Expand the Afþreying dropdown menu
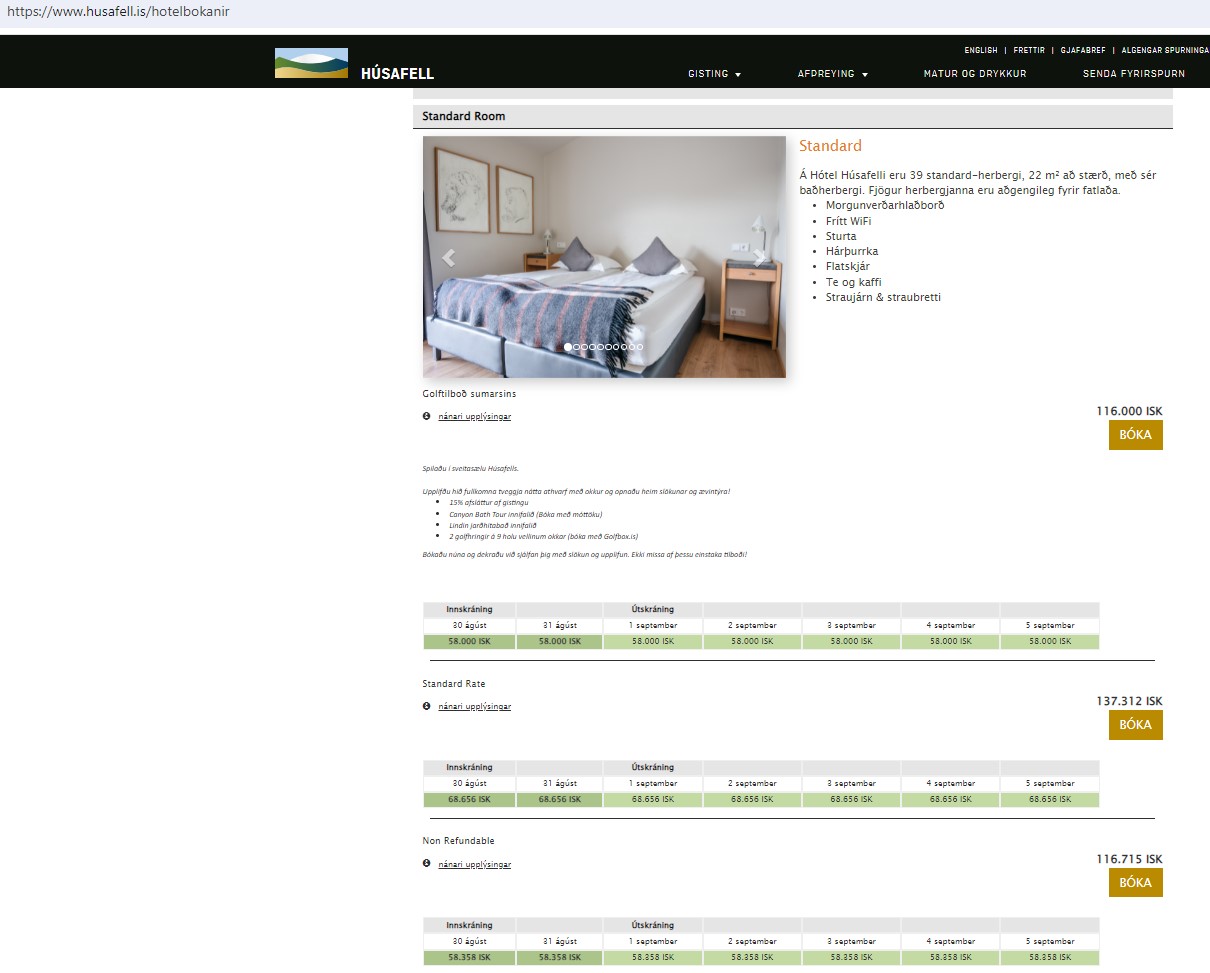The height and width of the screenshot is (973, 1210). pyautogui.click(x=832, y=74)
